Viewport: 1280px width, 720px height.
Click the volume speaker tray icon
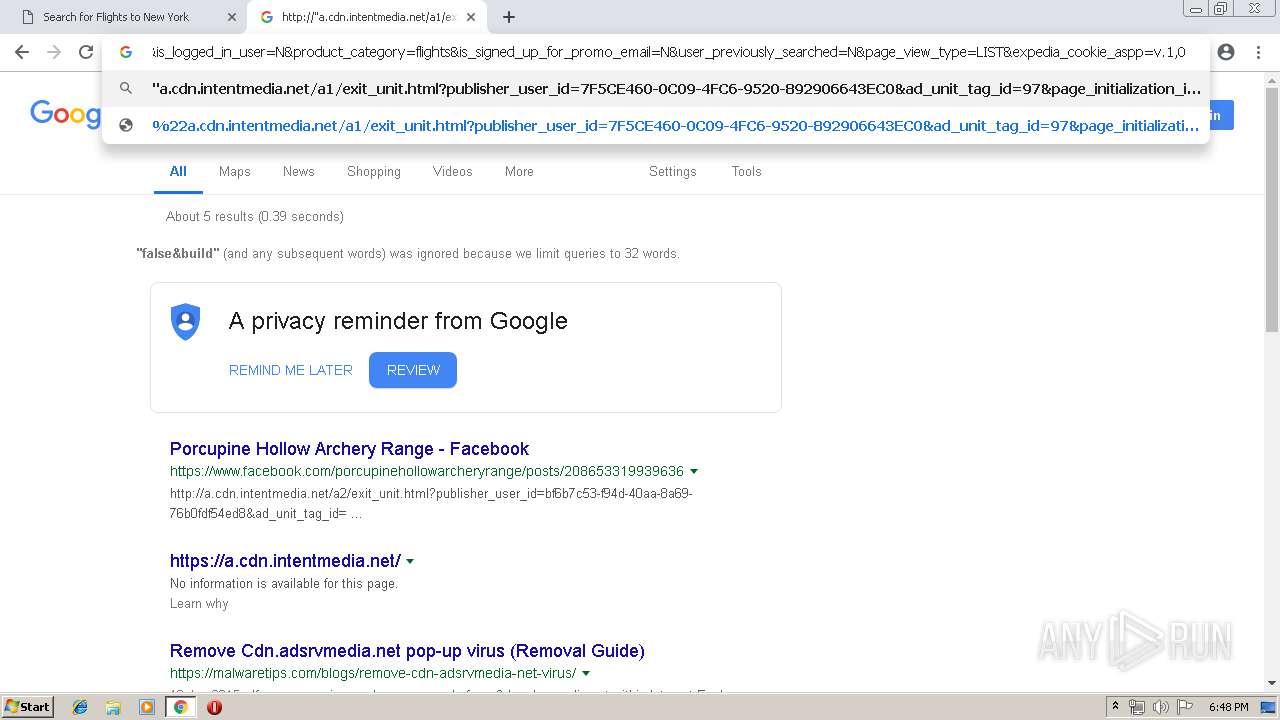click(1160, 707)
